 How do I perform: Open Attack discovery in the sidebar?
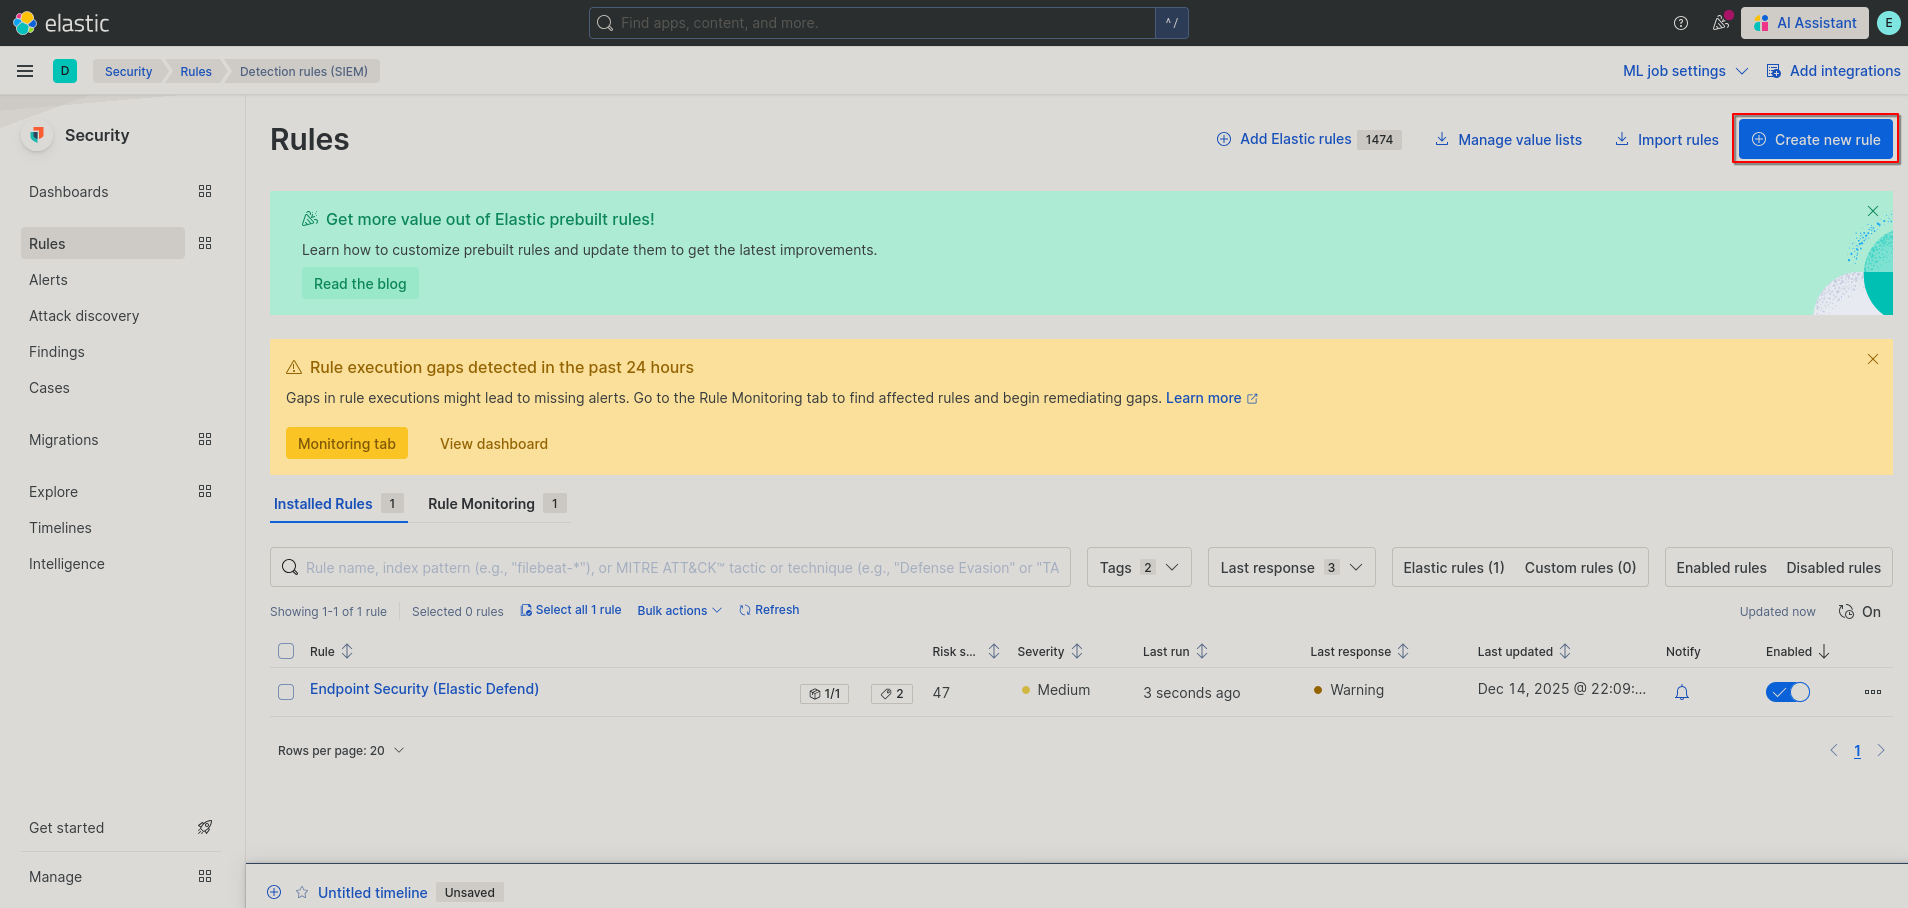84,315
